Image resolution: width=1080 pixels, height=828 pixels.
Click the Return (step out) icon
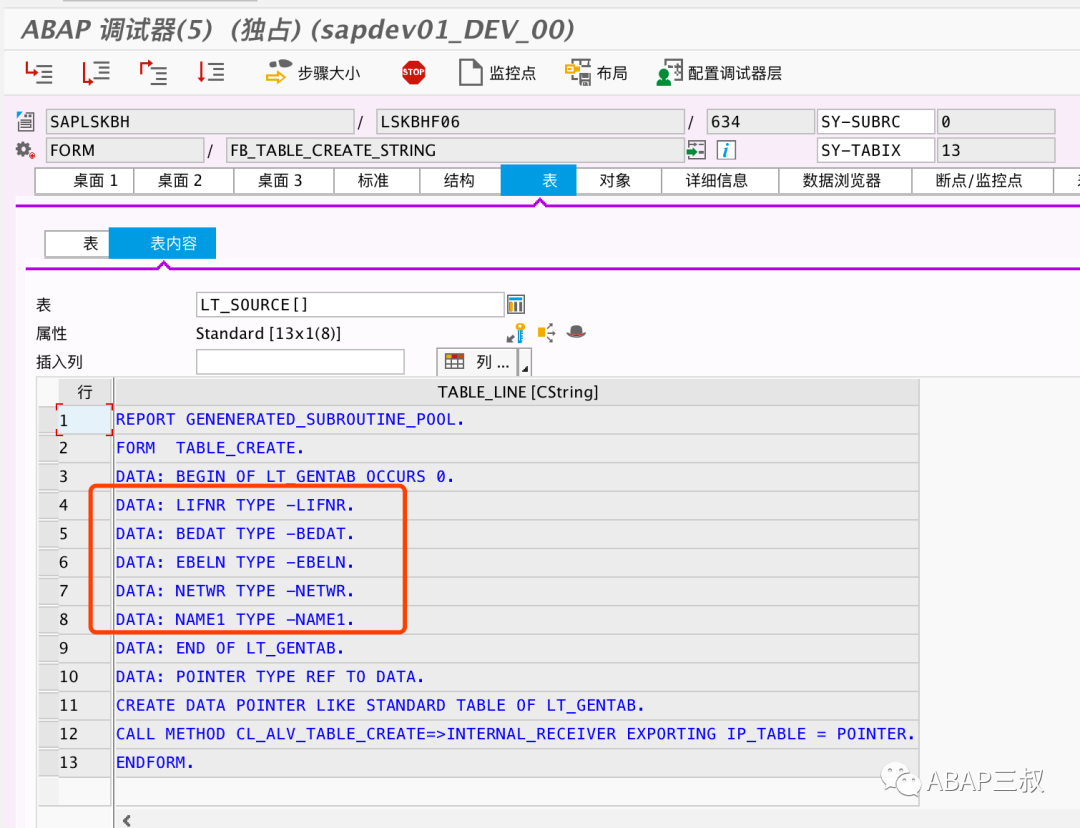(153, 72)
